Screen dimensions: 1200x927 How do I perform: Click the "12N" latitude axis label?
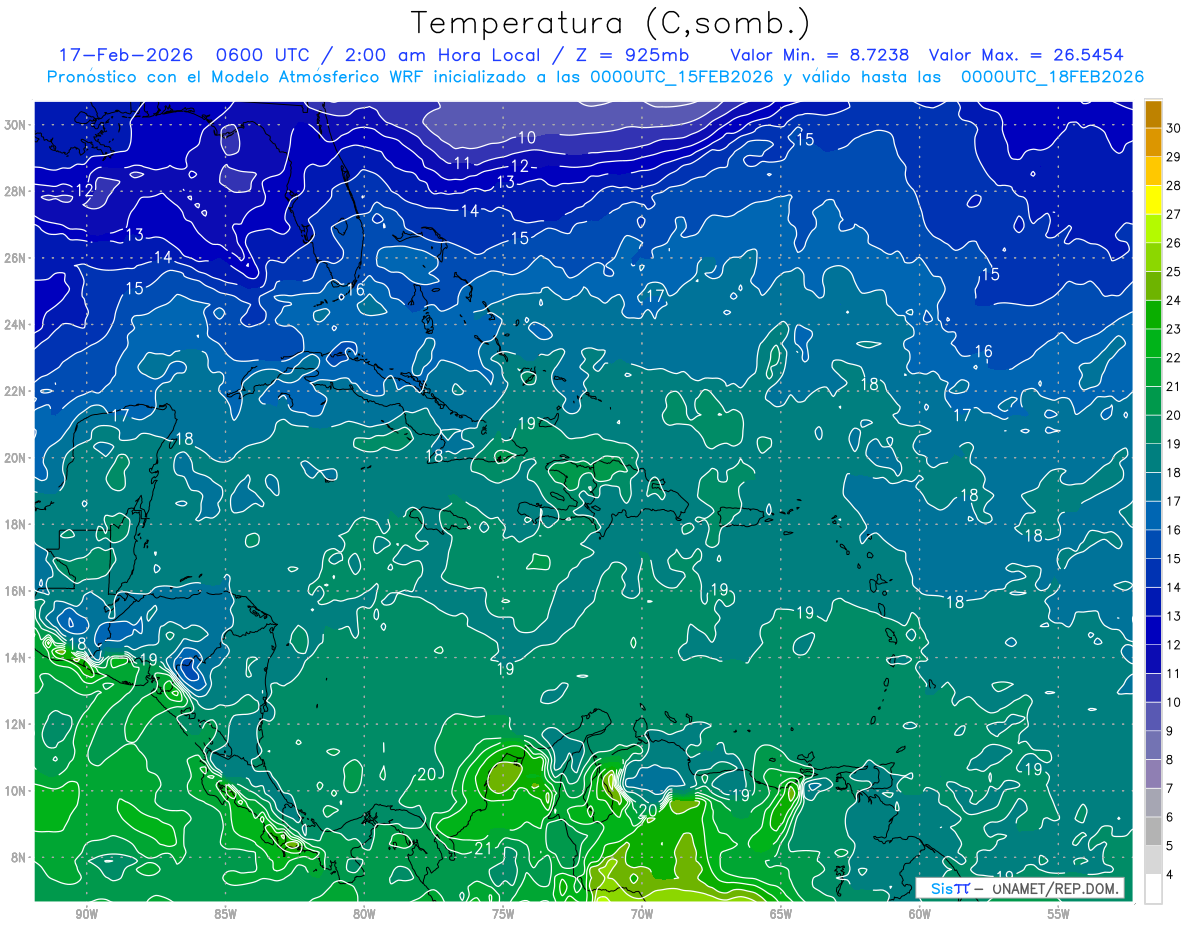(15, 724)
